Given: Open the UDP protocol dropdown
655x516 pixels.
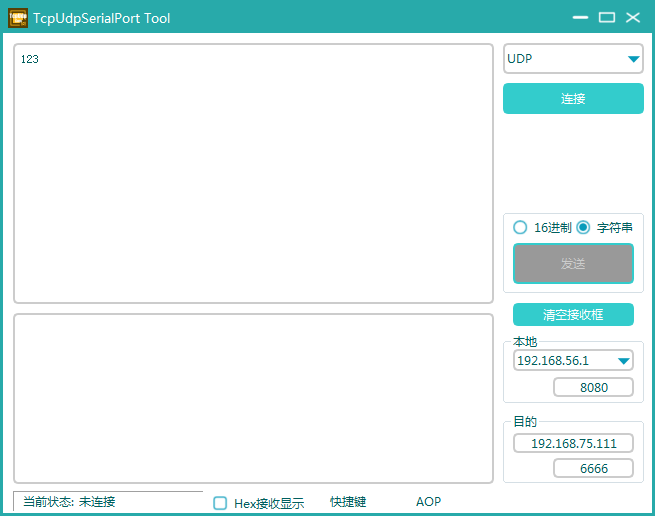Looking at the screenshot, I should pyautogui.click(x=573, y=59).
